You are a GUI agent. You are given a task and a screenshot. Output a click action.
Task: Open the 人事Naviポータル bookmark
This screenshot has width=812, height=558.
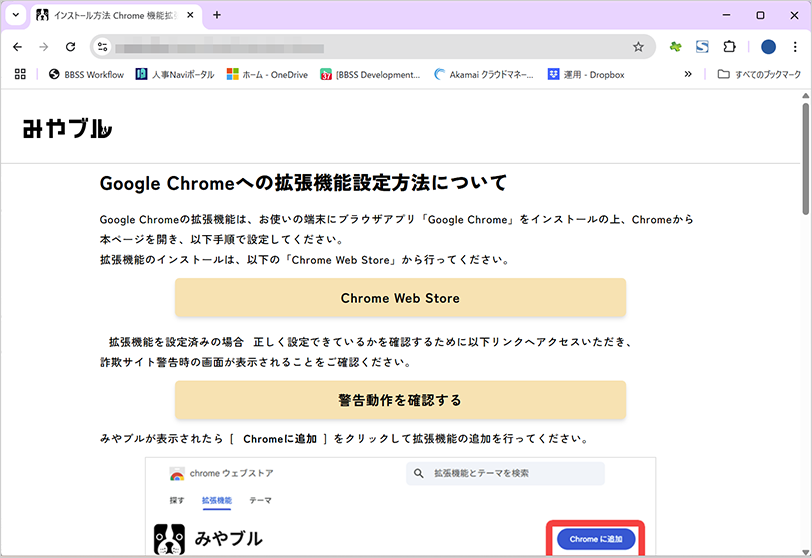click(x=175, y=74)
